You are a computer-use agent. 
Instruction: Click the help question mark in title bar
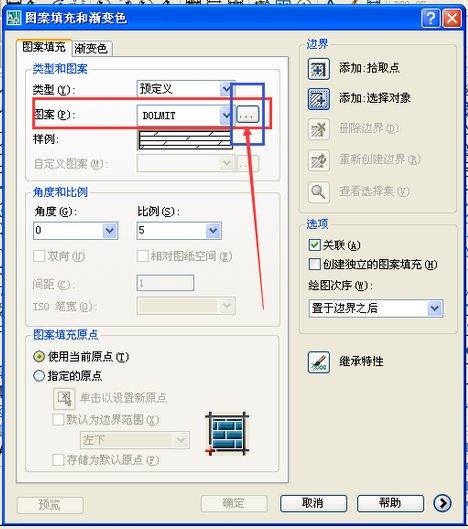pyautogui.click(x=431, y=18)
